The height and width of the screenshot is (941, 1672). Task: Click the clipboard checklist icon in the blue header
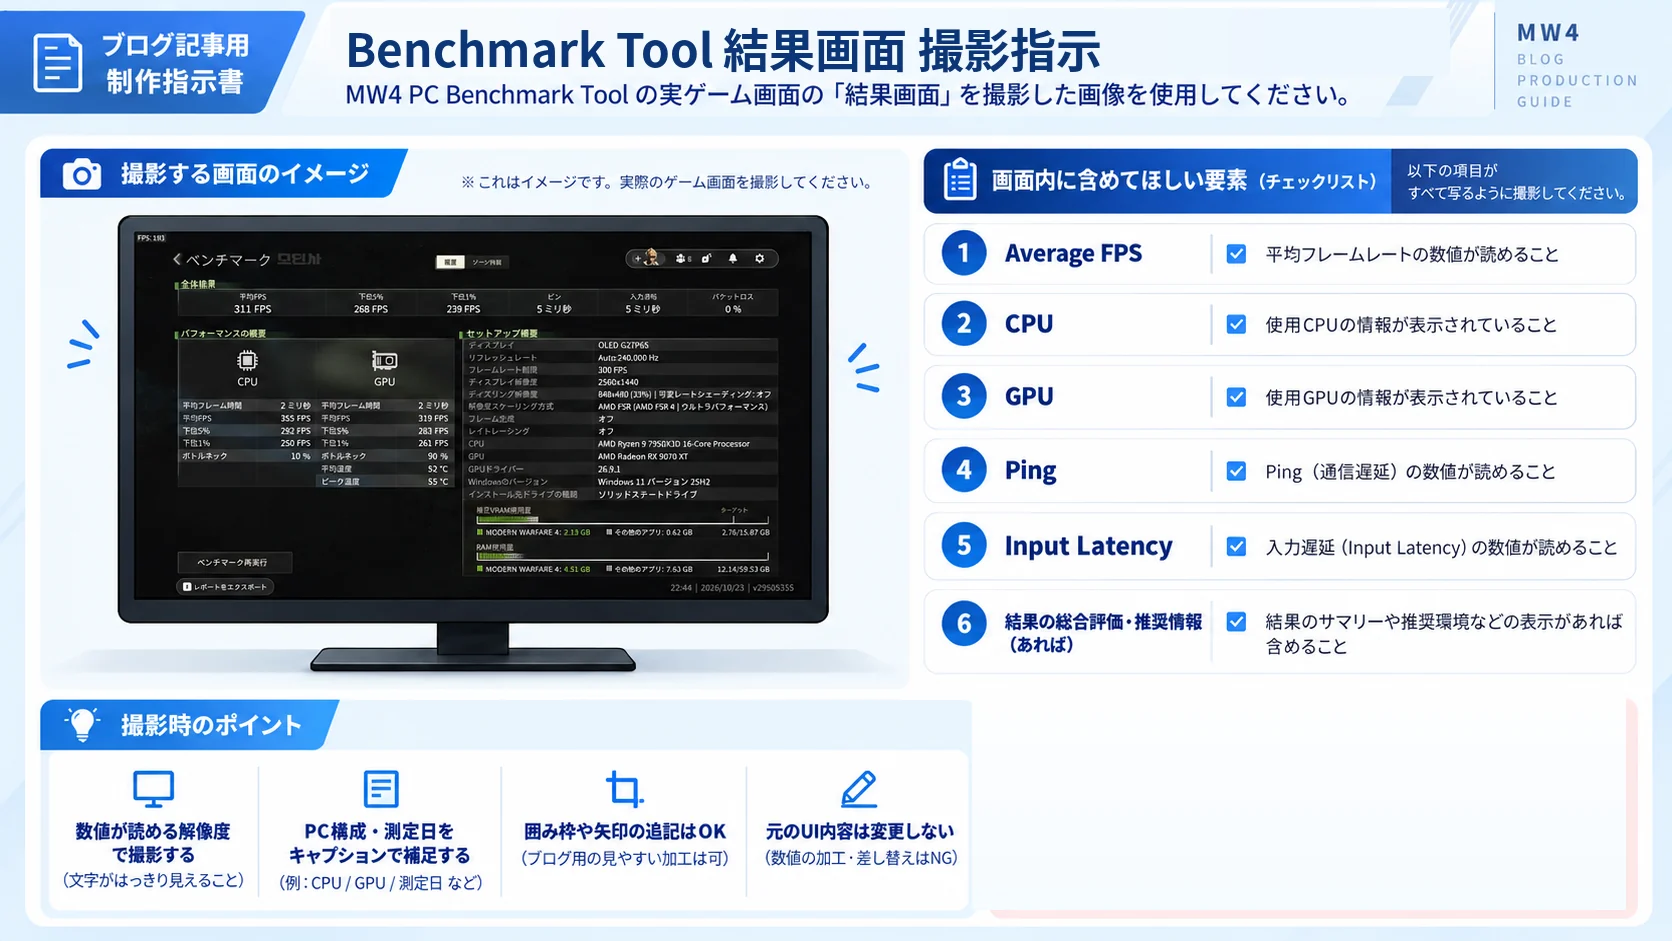coord(959,180)
